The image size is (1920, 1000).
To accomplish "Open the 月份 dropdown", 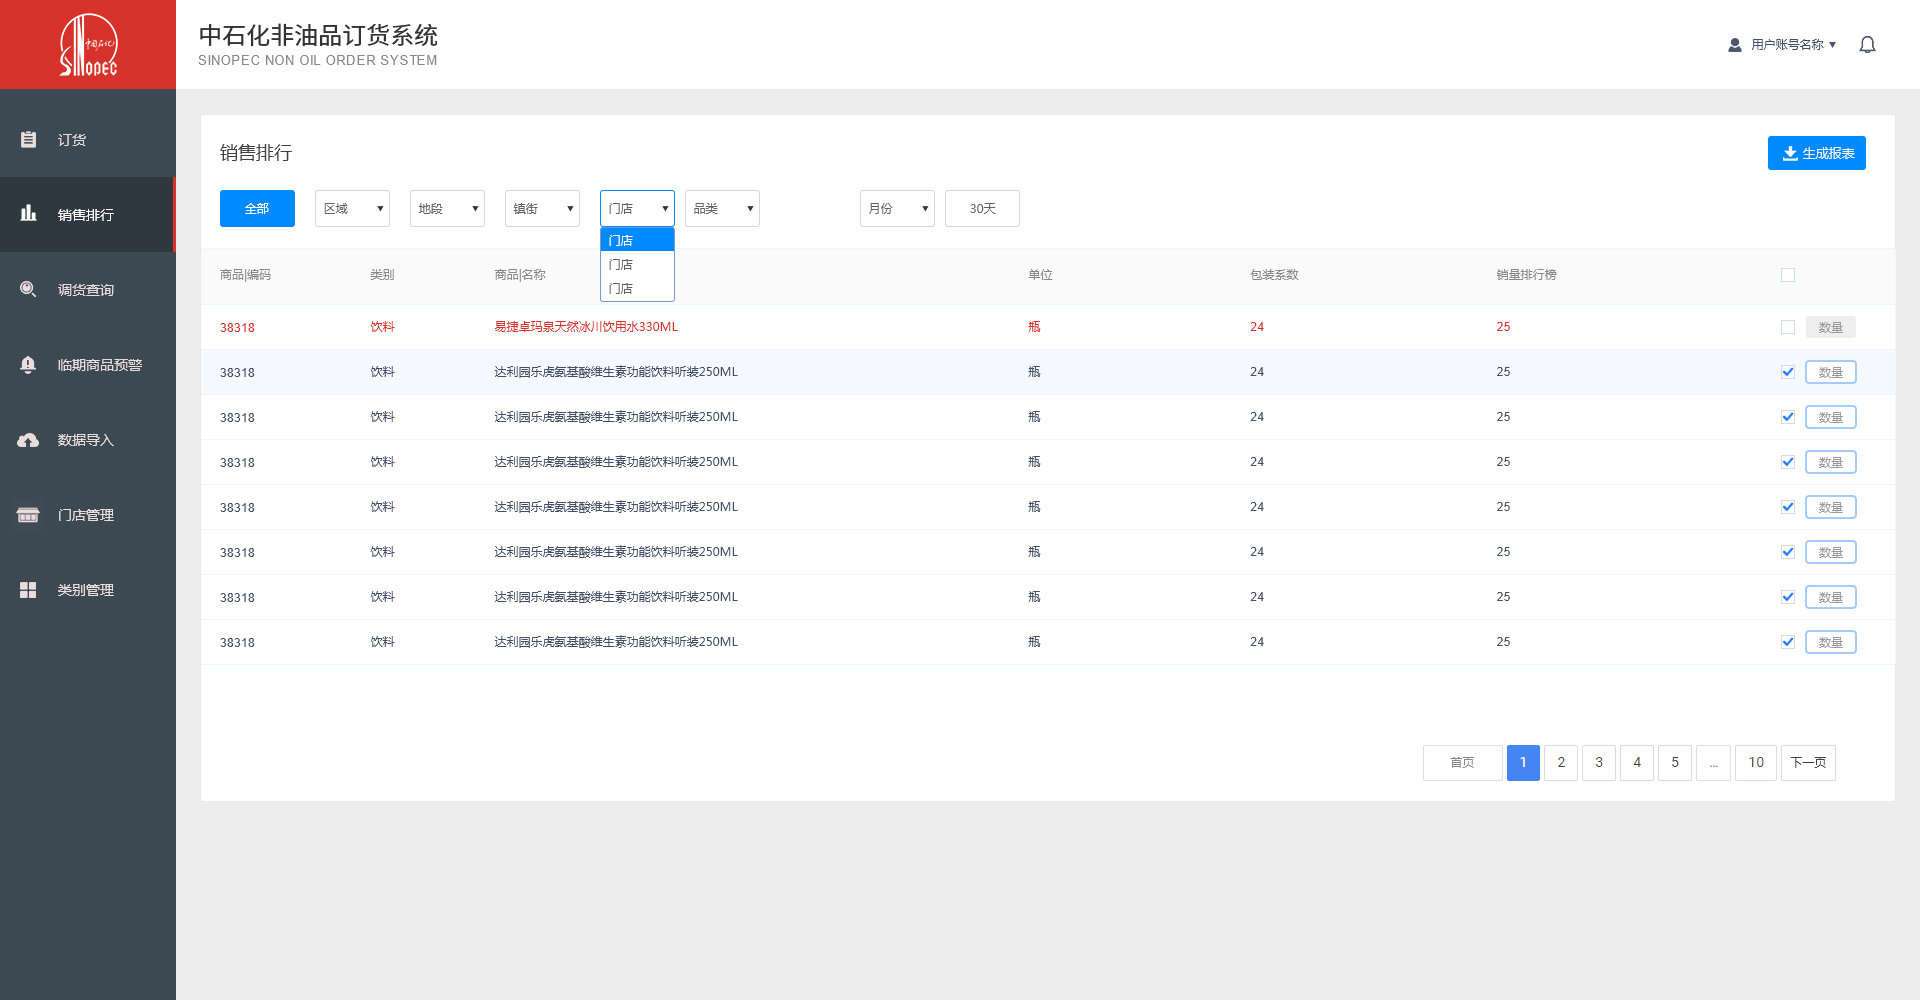I will pos(897,209).
